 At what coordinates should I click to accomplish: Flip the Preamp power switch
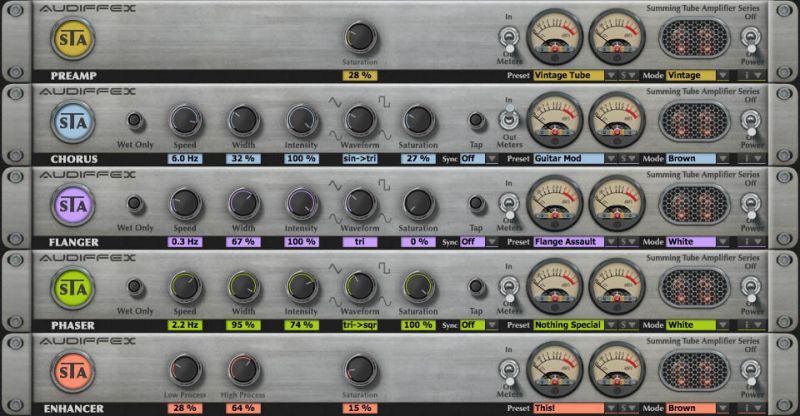[x=751, y=41]
